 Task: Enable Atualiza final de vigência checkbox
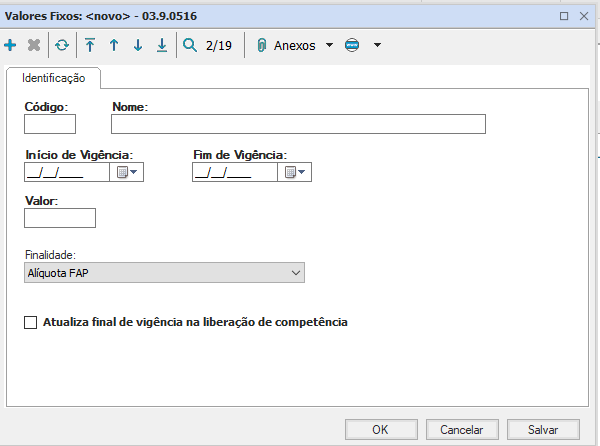(x=30, y=322)
